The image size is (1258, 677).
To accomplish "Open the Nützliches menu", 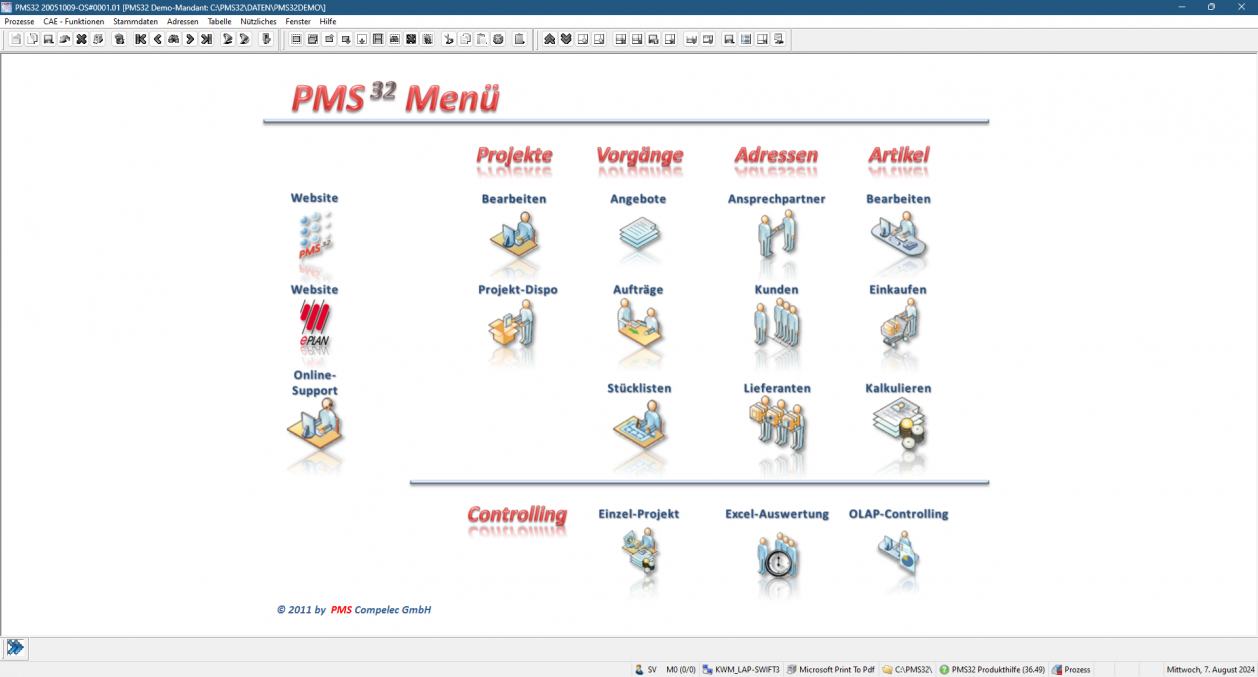I will click(258, 21).
